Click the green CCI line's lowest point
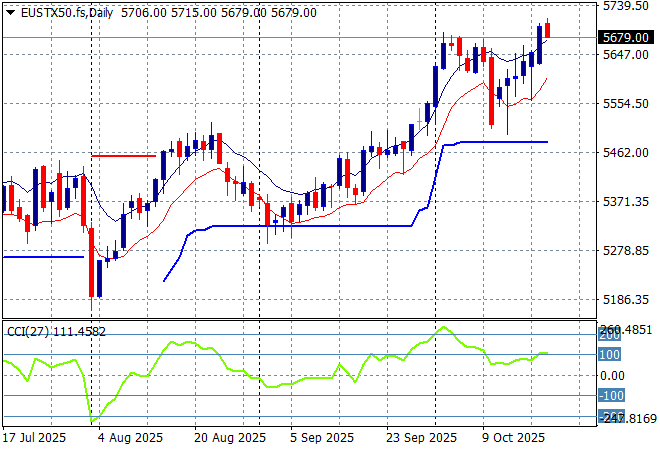 93,421
